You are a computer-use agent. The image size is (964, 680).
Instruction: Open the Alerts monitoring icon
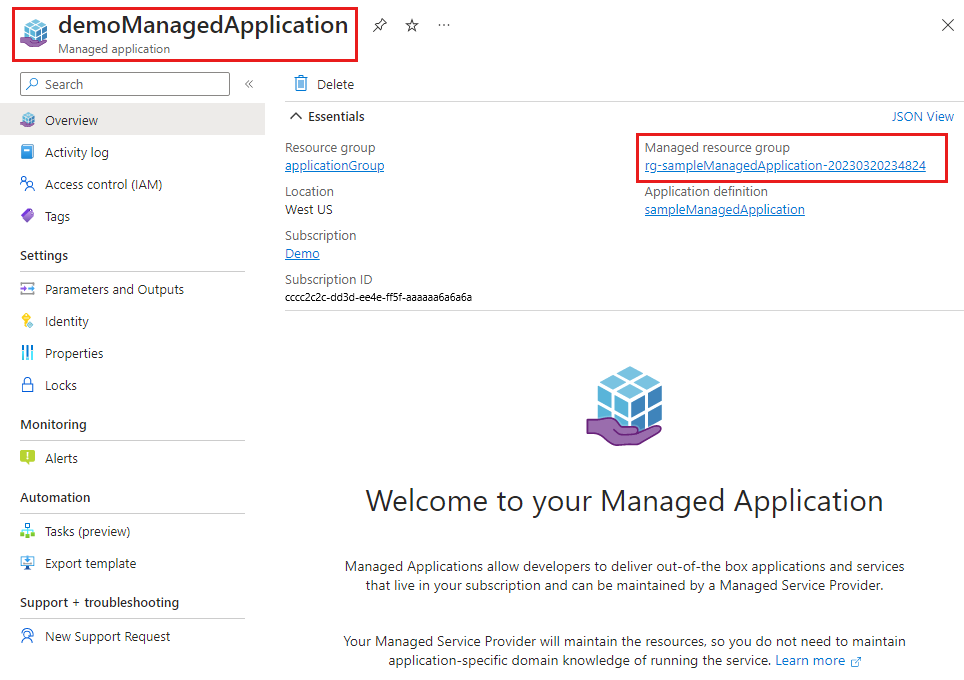pyautogui.click(x=28, y=458)
